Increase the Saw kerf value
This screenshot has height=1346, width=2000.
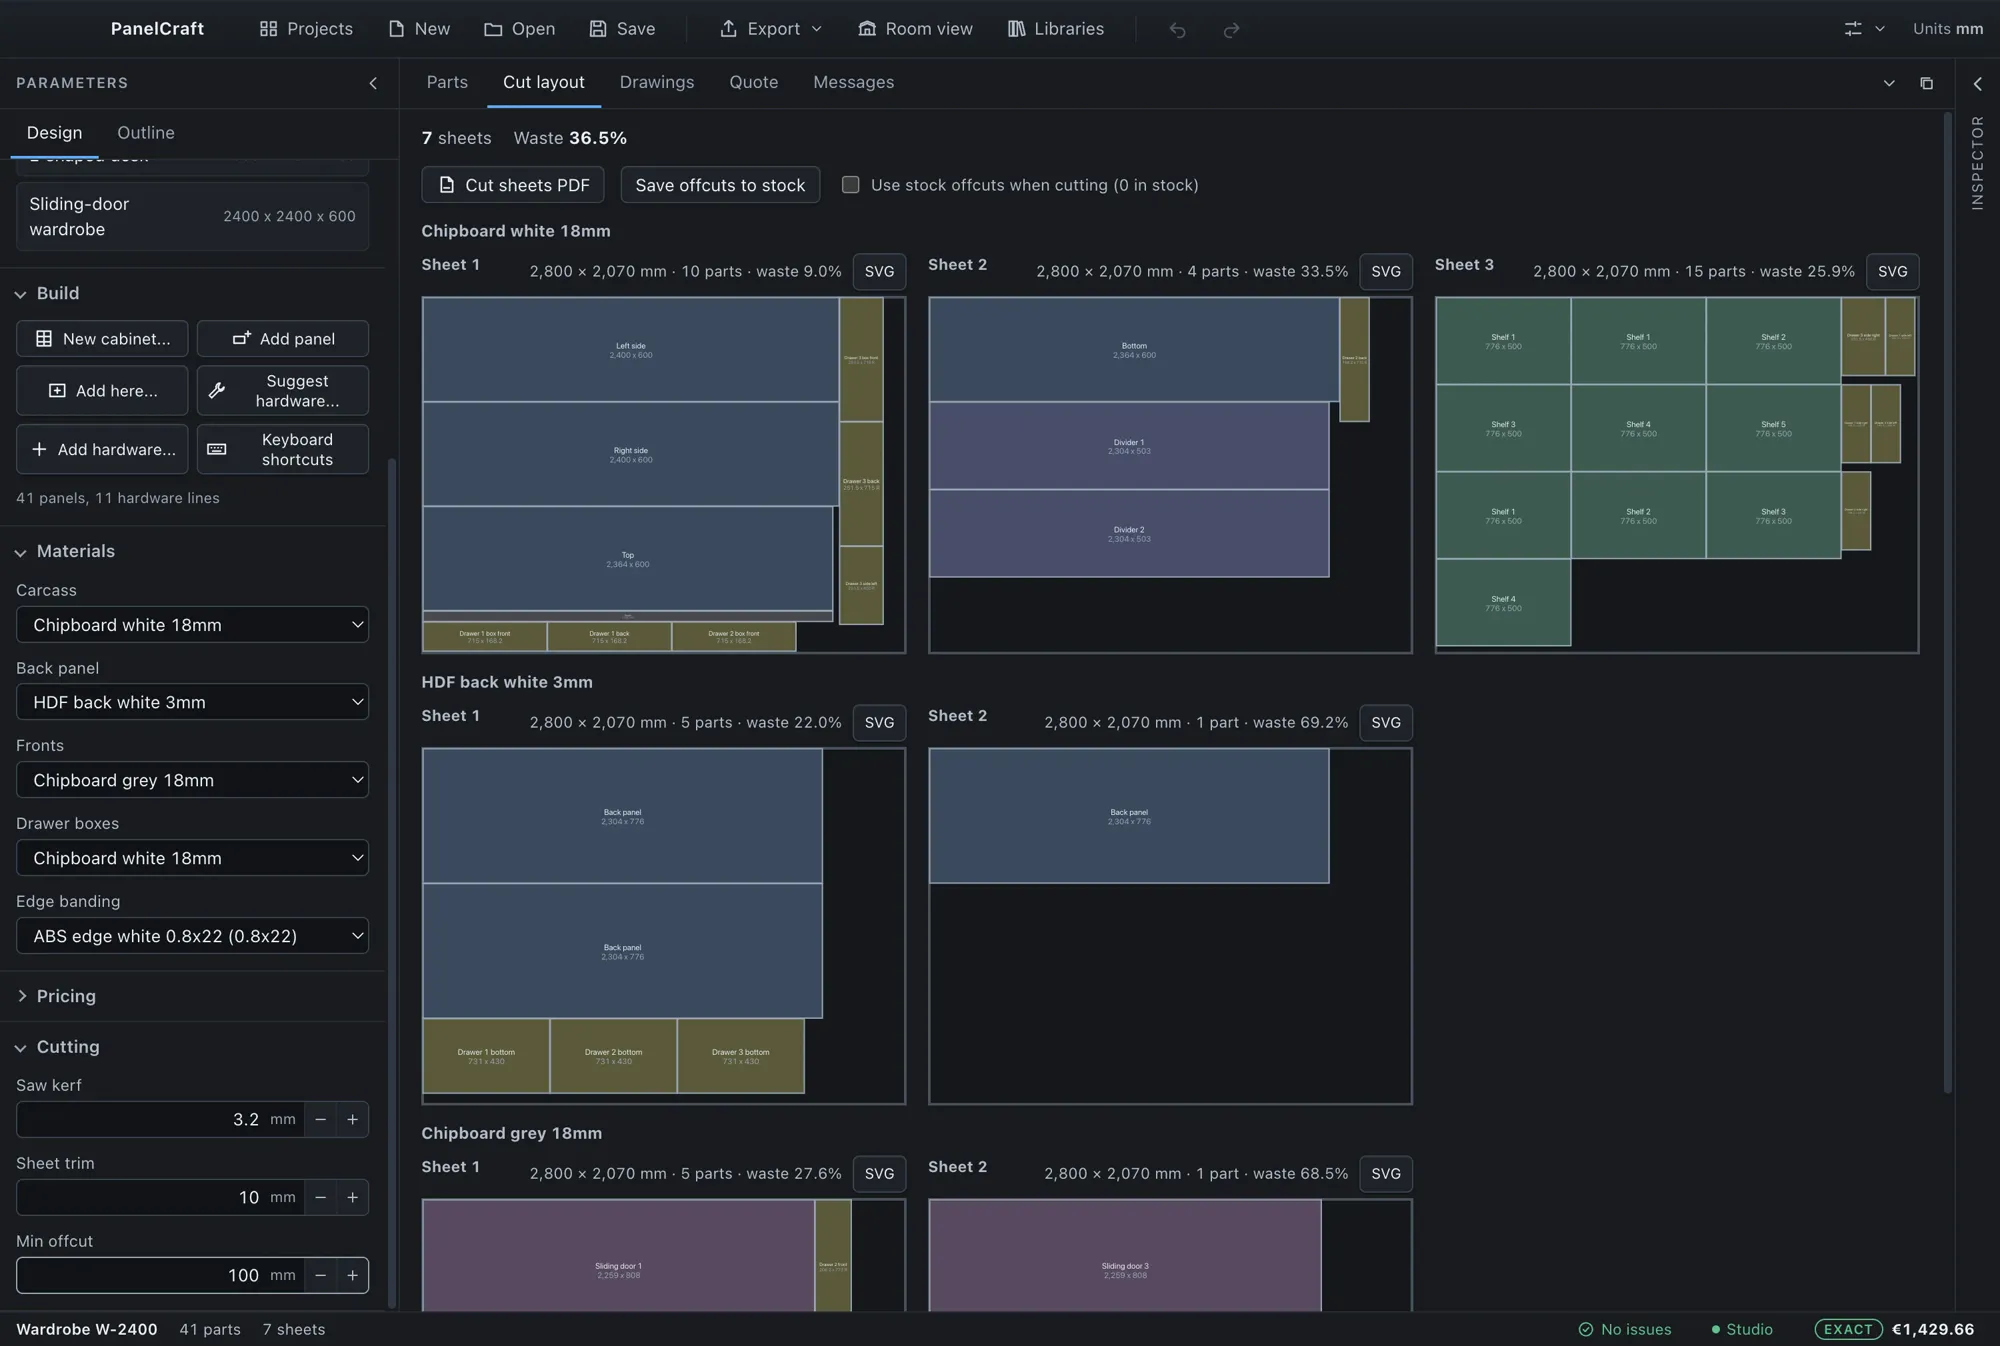pos(352,1120)
